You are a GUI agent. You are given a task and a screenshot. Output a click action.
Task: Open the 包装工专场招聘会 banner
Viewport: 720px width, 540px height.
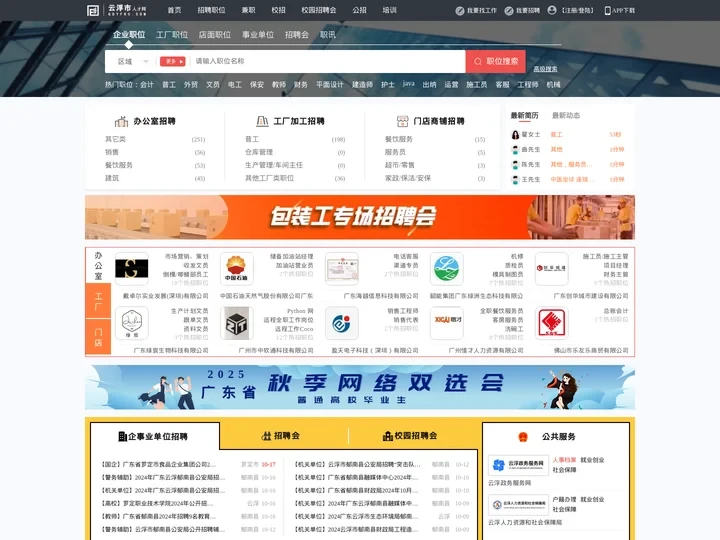[360, 217]
